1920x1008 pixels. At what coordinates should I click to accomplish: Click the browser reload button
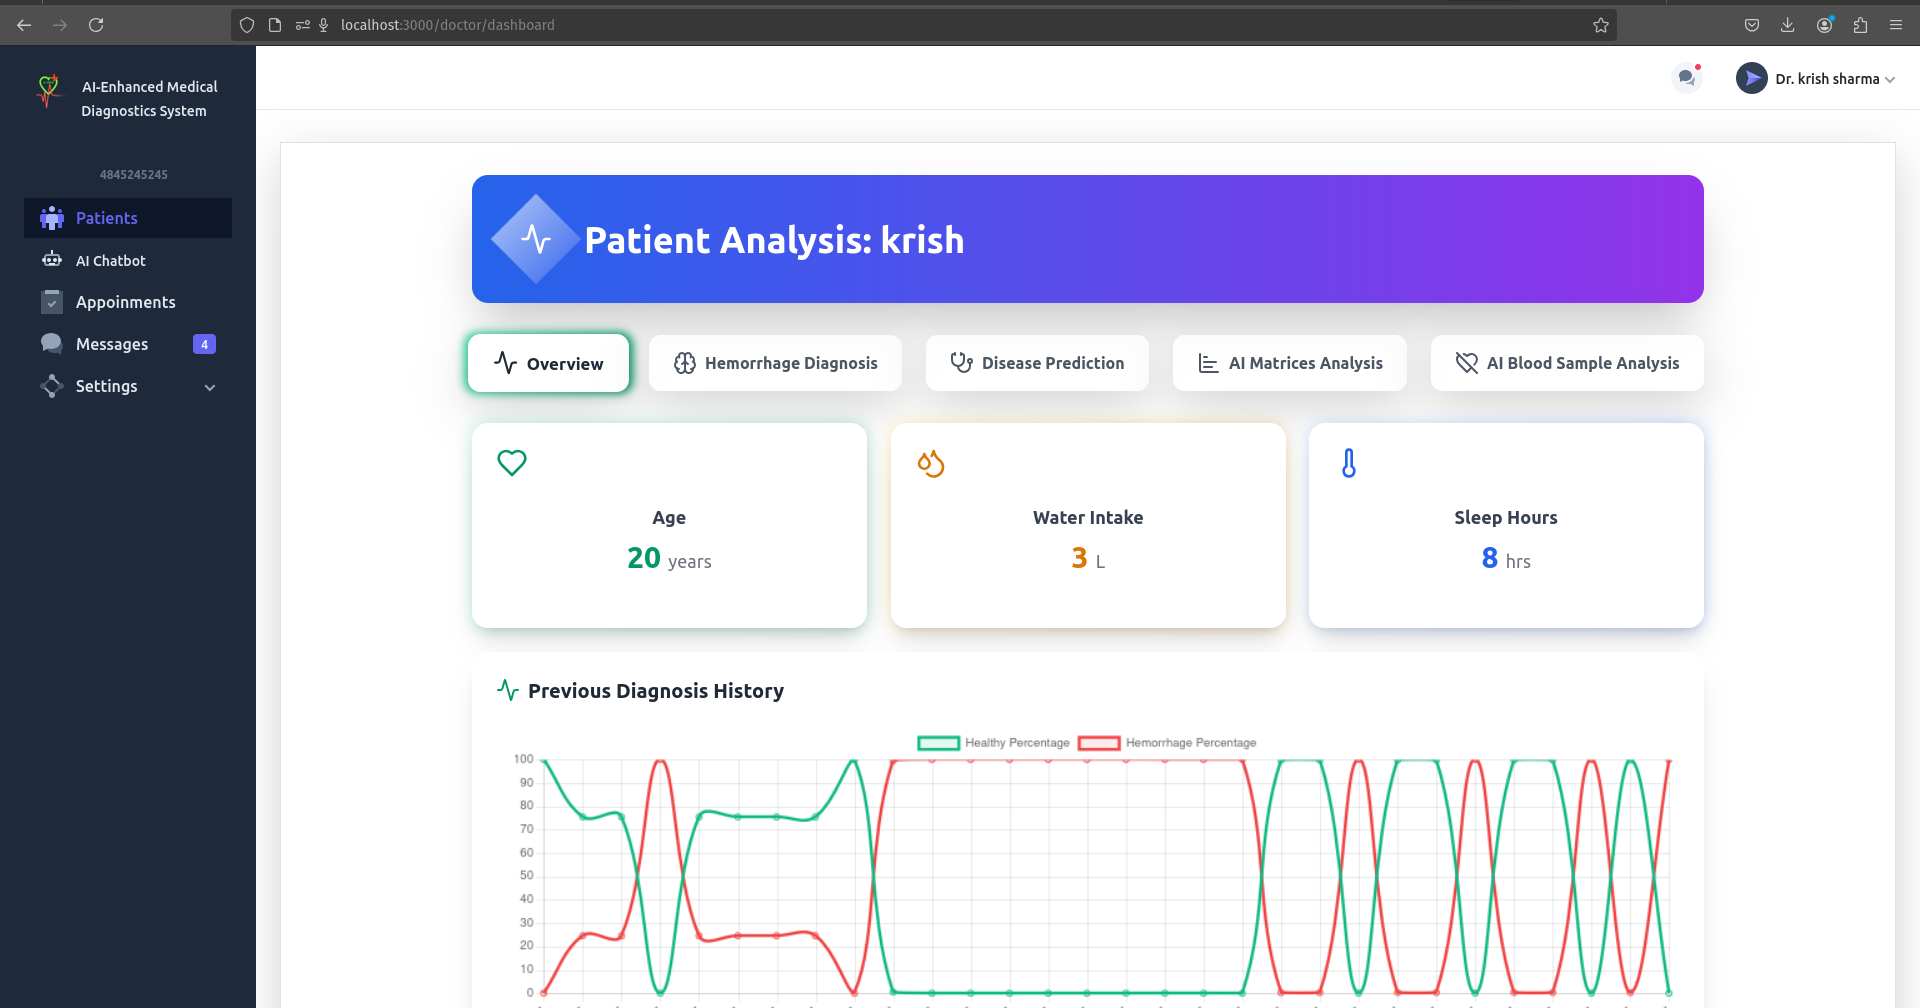pyautogui.click(x=96, y=25)
